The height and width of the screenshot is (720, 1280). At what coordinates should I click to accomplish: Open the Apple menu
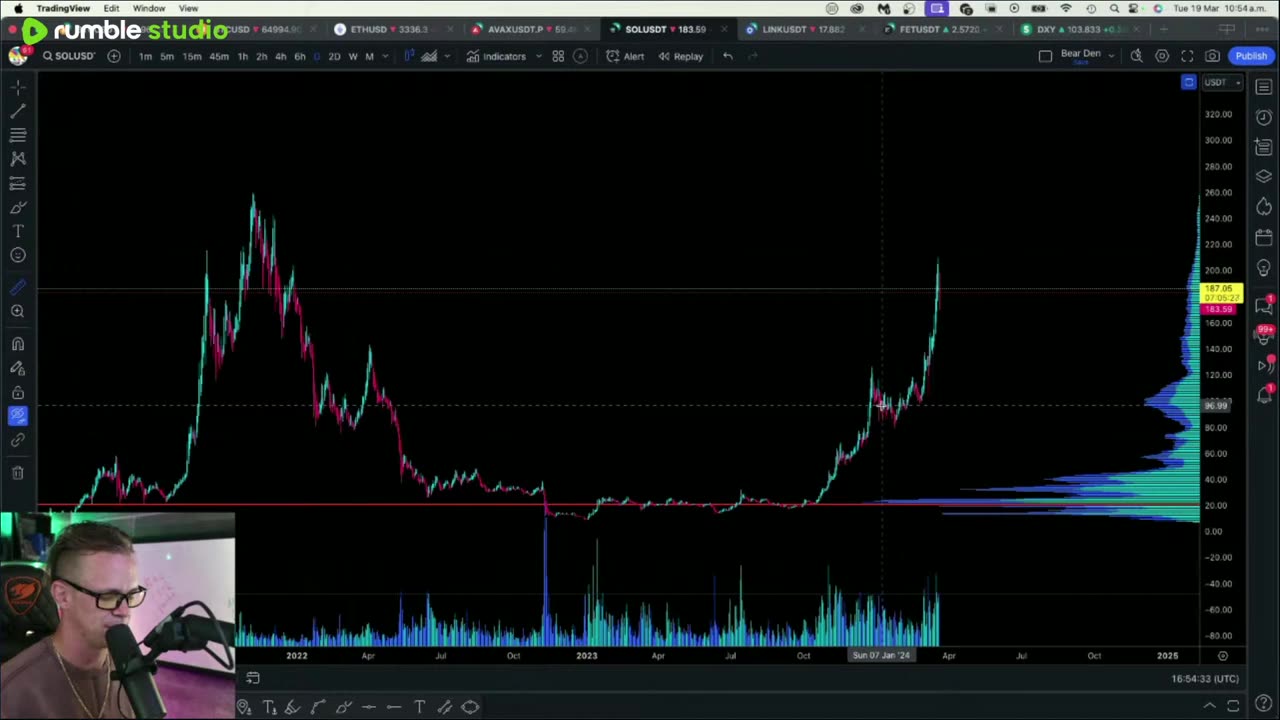[18, 8]
